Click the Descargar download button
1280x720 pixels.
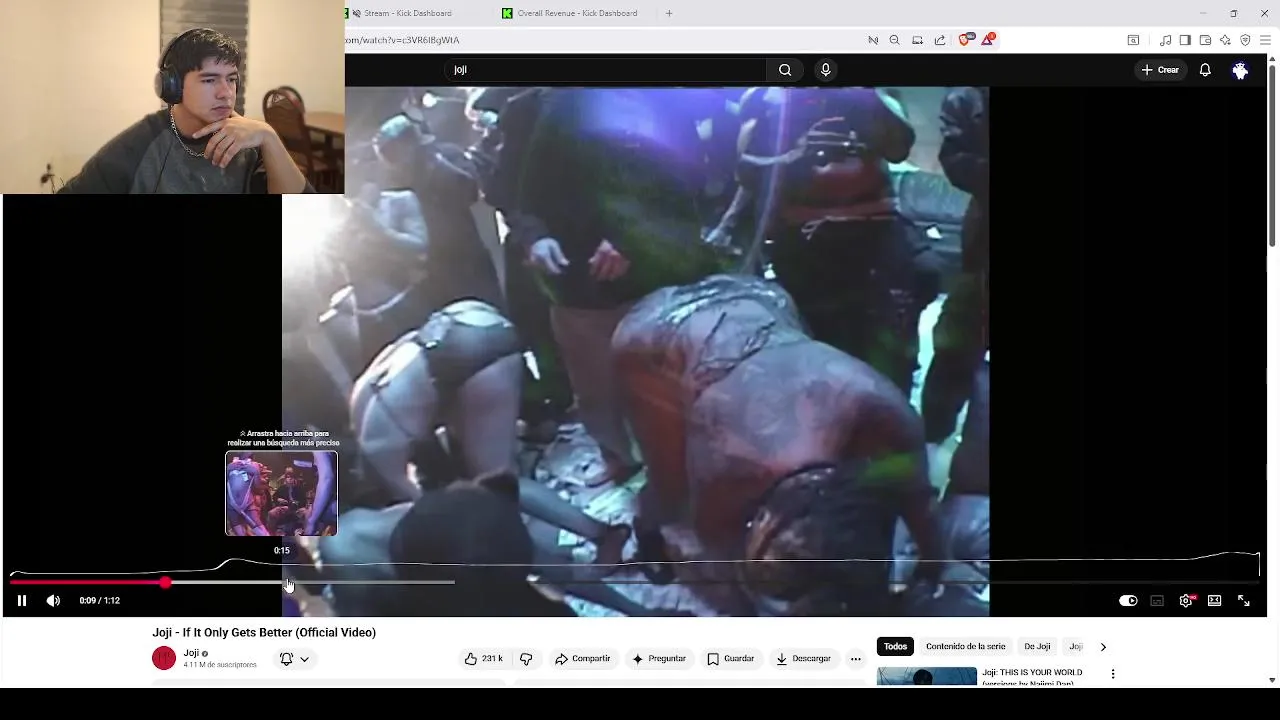click(804, 659)
